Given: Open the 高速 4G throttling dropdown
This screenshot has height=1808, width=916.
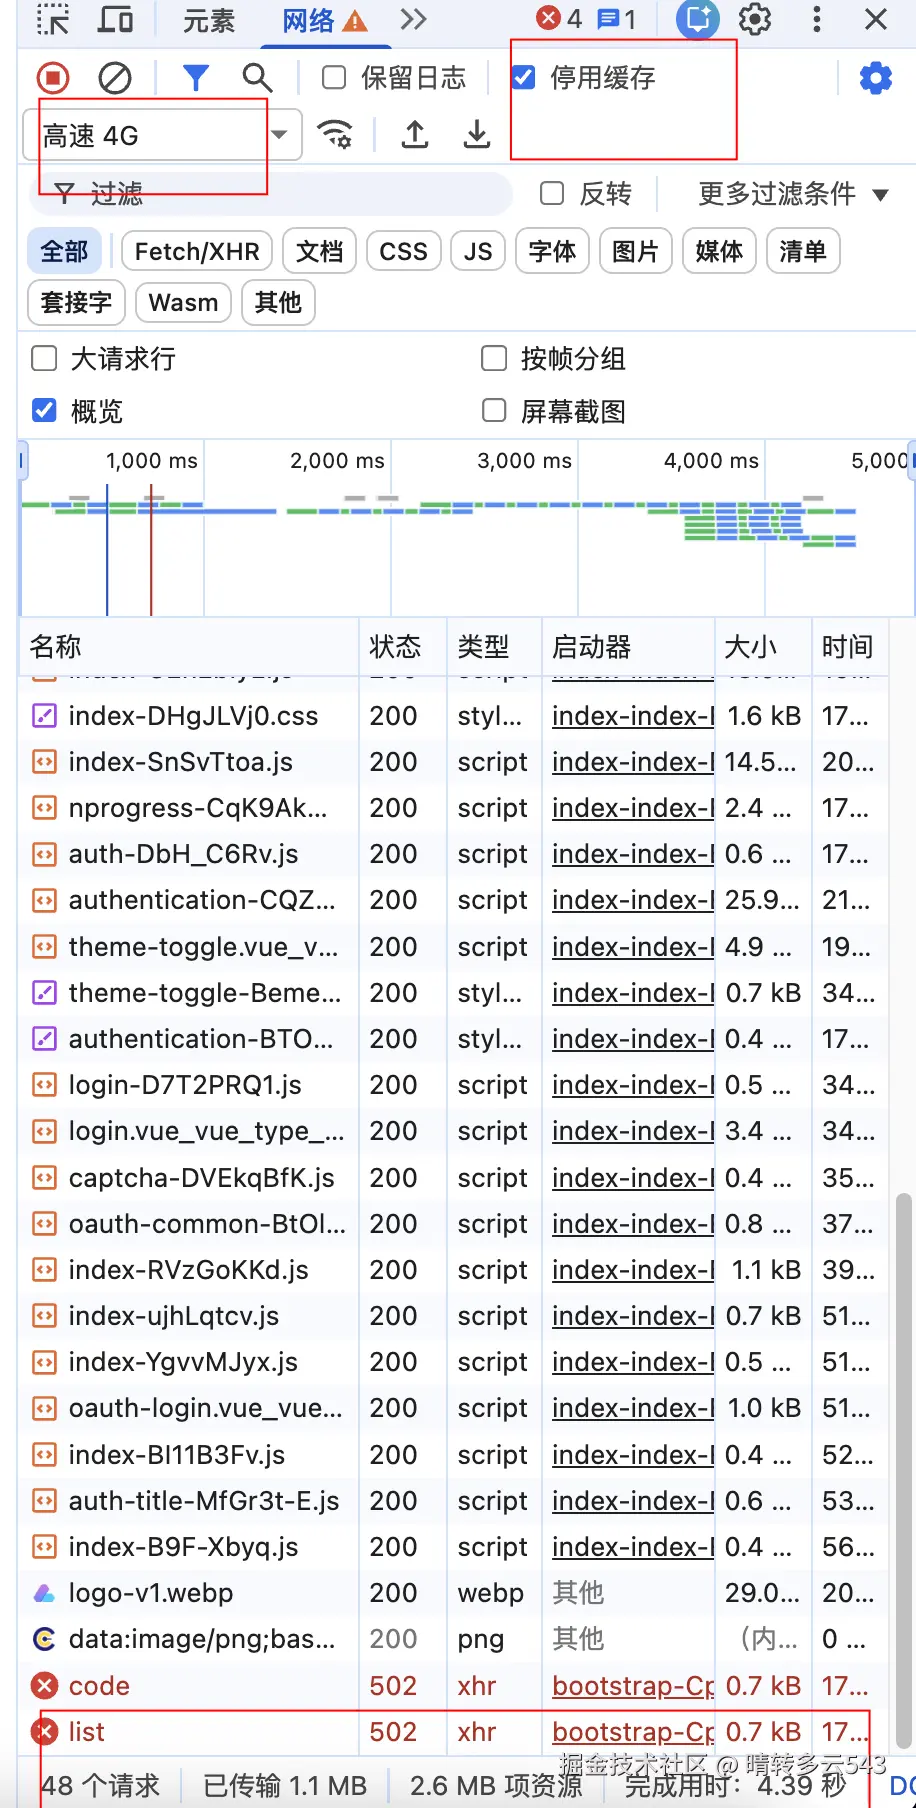Looking at the screenshot, I should (162, 135).
